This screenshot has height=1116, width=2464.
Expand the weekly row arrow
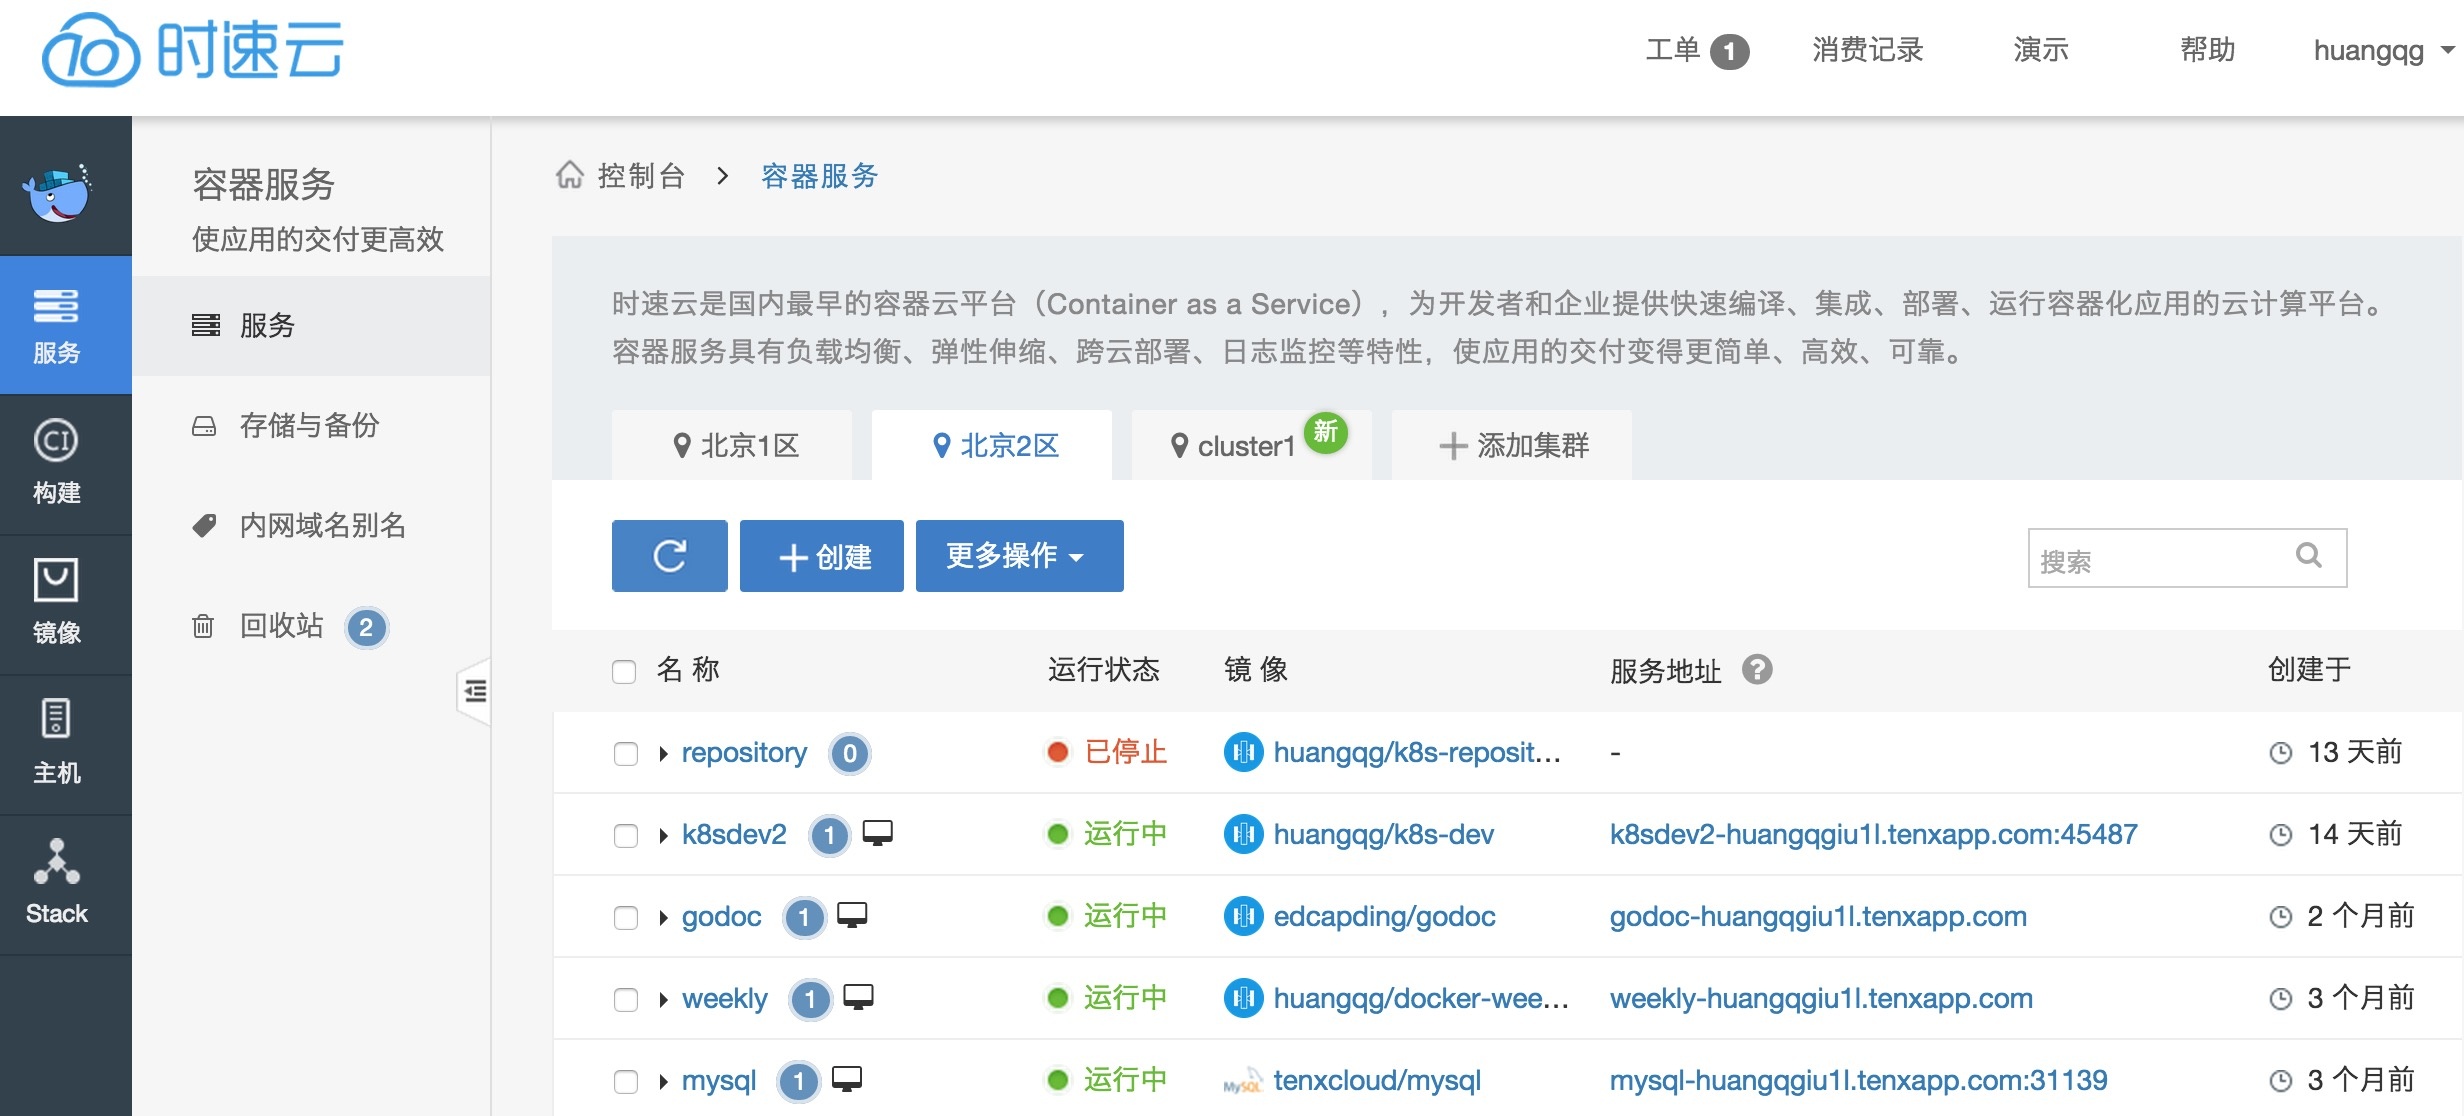click(663, 1000)
